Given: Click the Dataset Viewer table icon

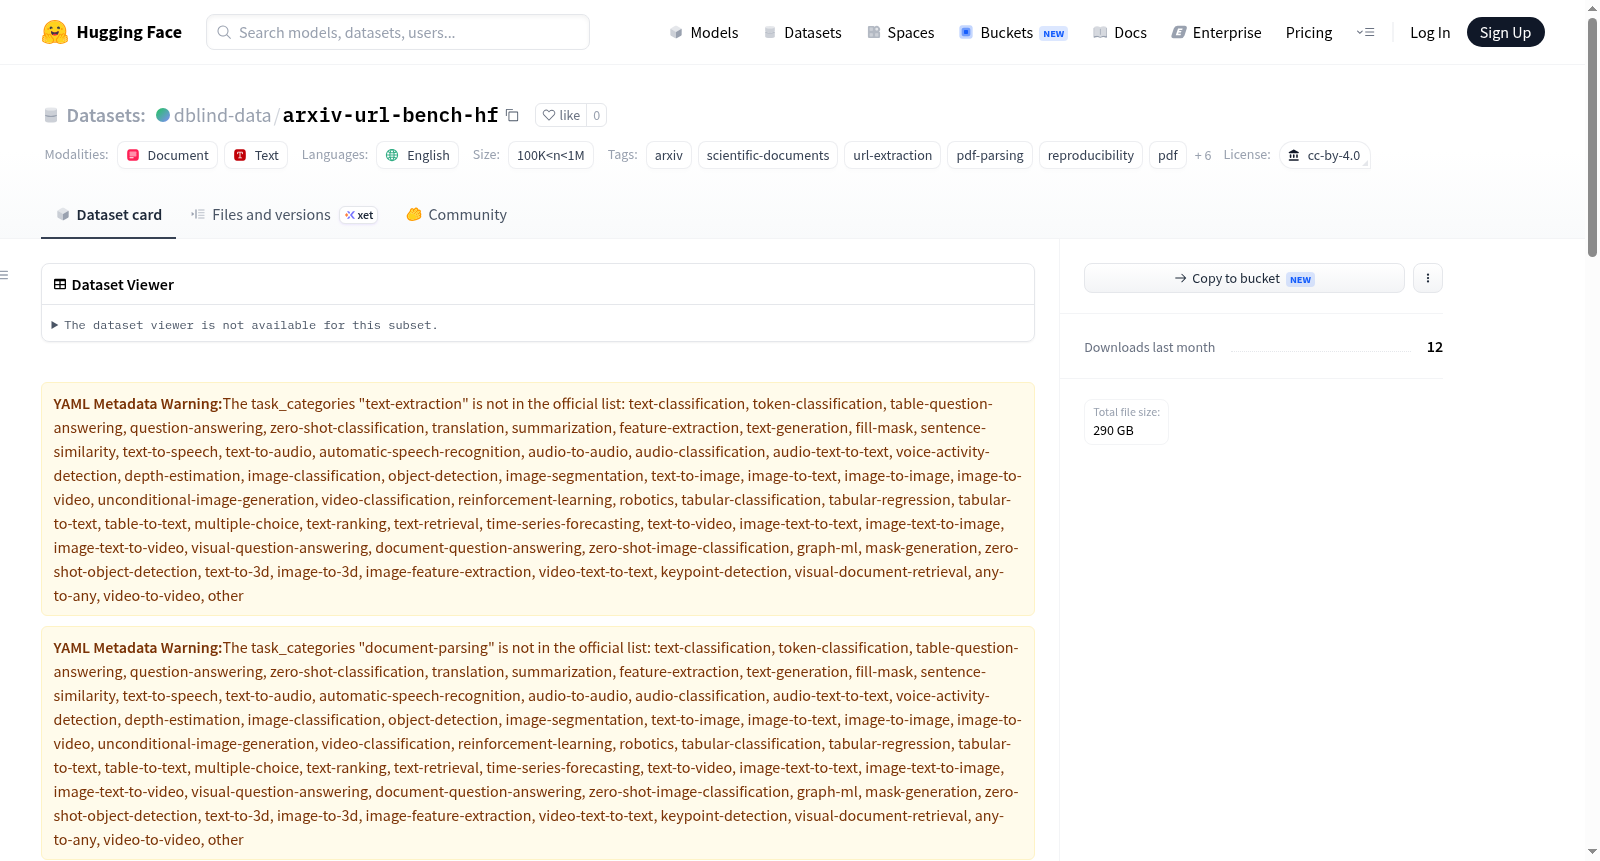Looking at the screenshot, I should point(60,284).
